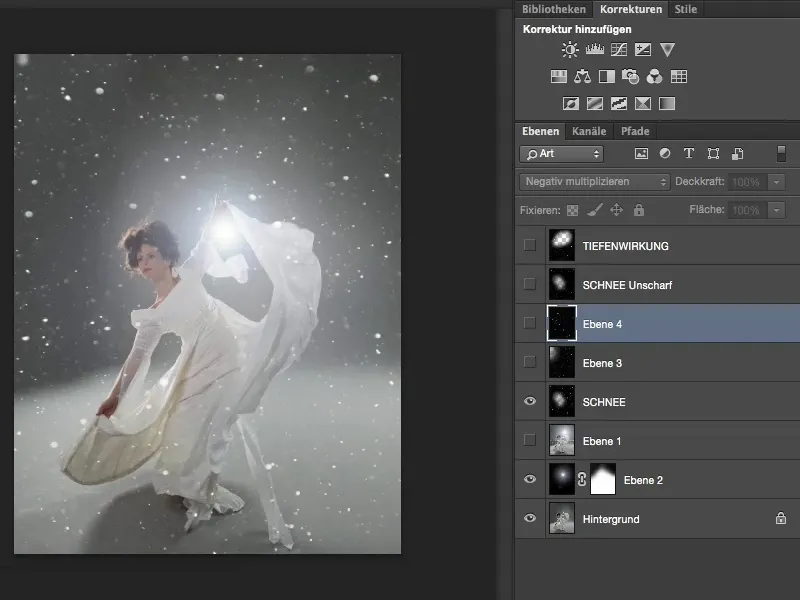The image size is (800, 600).
Task: Add a Levels adjustment layer
Action: coord(595,49)
